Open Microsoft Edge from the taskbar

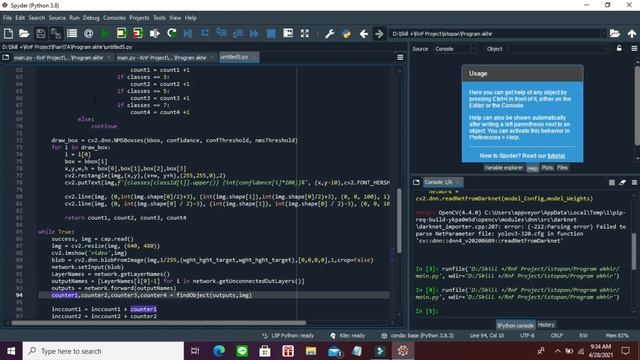tap(219, 351)
